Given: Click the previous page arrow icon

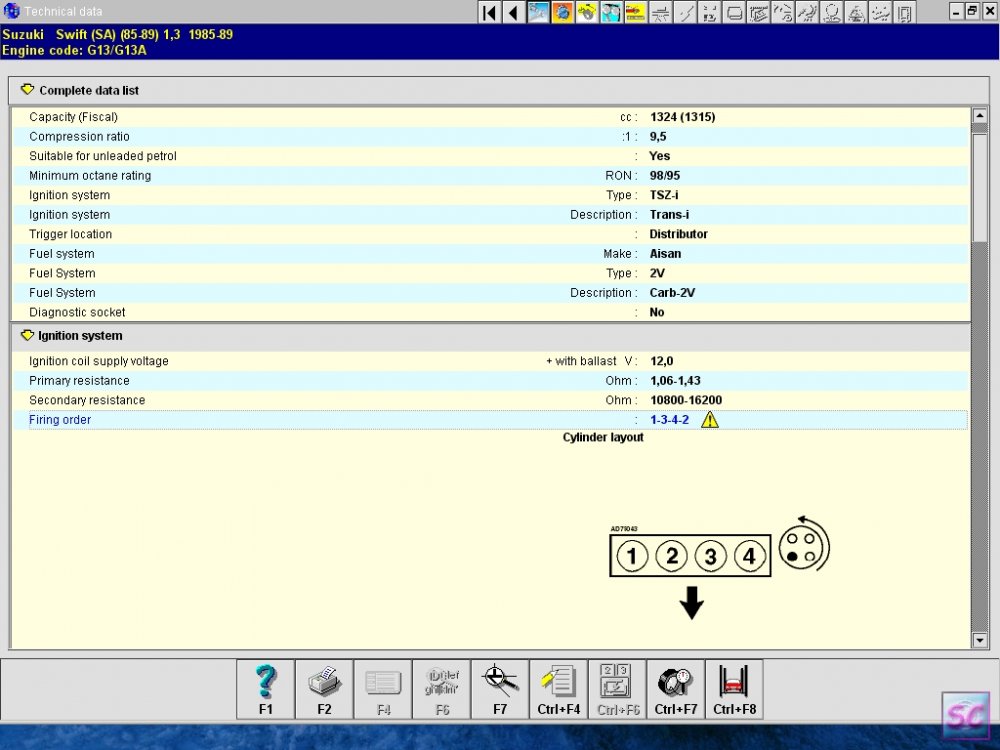Looking at the screenshot, I should (513, 12).
